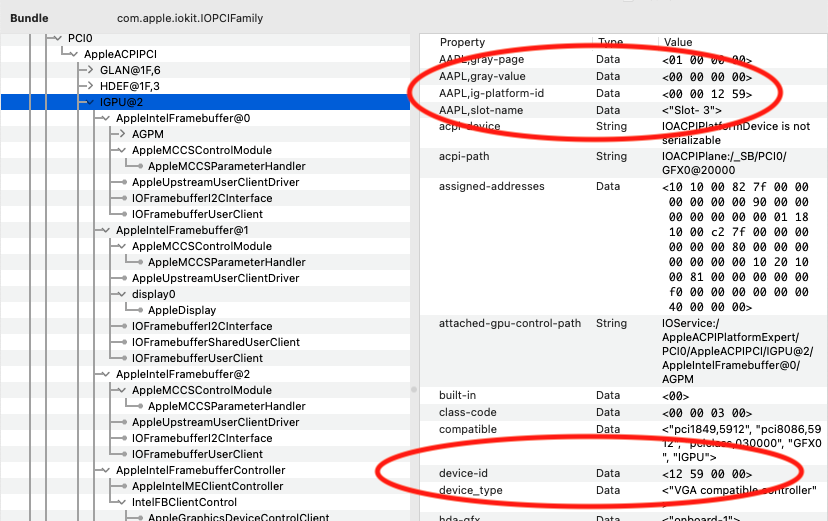Select AppleIntelFramebuffer@2 in the tree
The height and width of the screenshot is (521, 828).
pyautogui.click(x=183, y=374)
